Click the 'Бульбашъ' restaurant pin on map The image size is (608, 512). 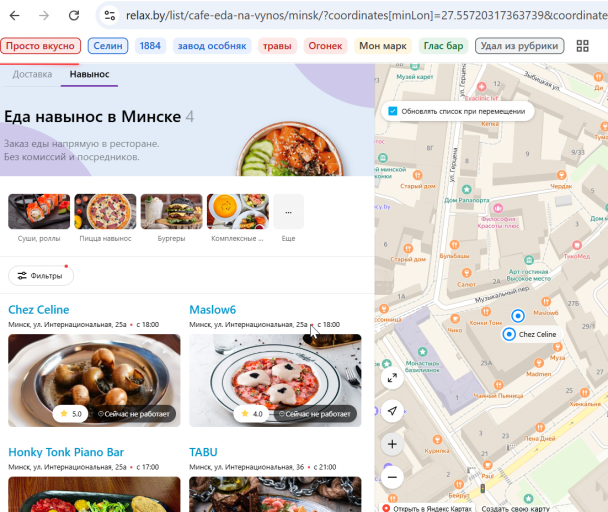point(454,245)
